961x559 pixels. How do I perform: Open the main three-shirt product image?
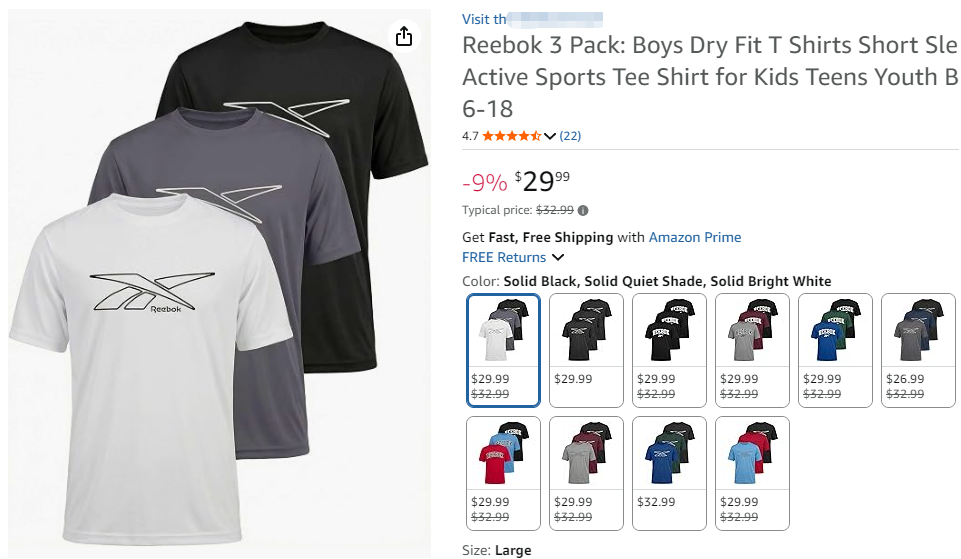(219, 283)
